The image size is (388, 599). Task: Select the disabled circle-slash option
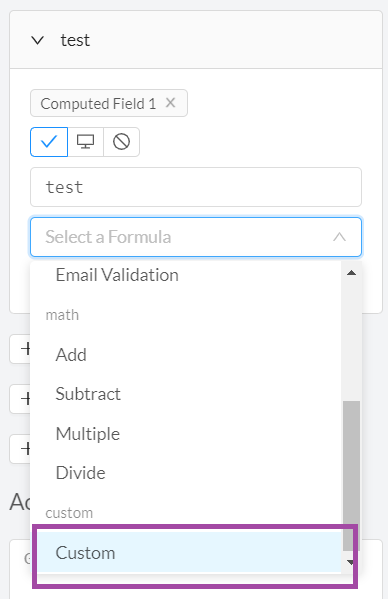tap(121, 142)
